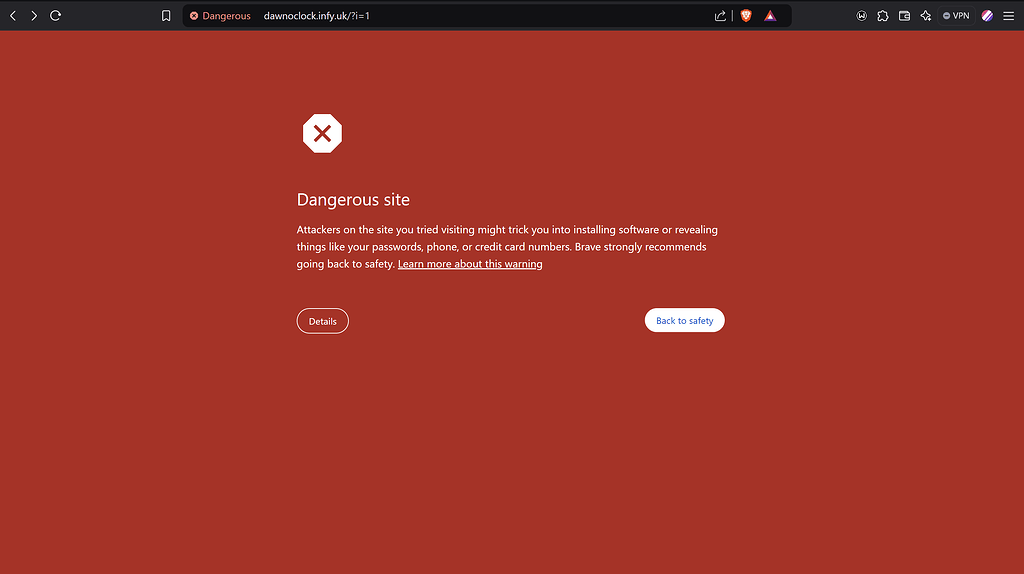Open the circular W toolbar extension icon
1024x574 pixels.
pyautogui.click(x=861, y=16)
